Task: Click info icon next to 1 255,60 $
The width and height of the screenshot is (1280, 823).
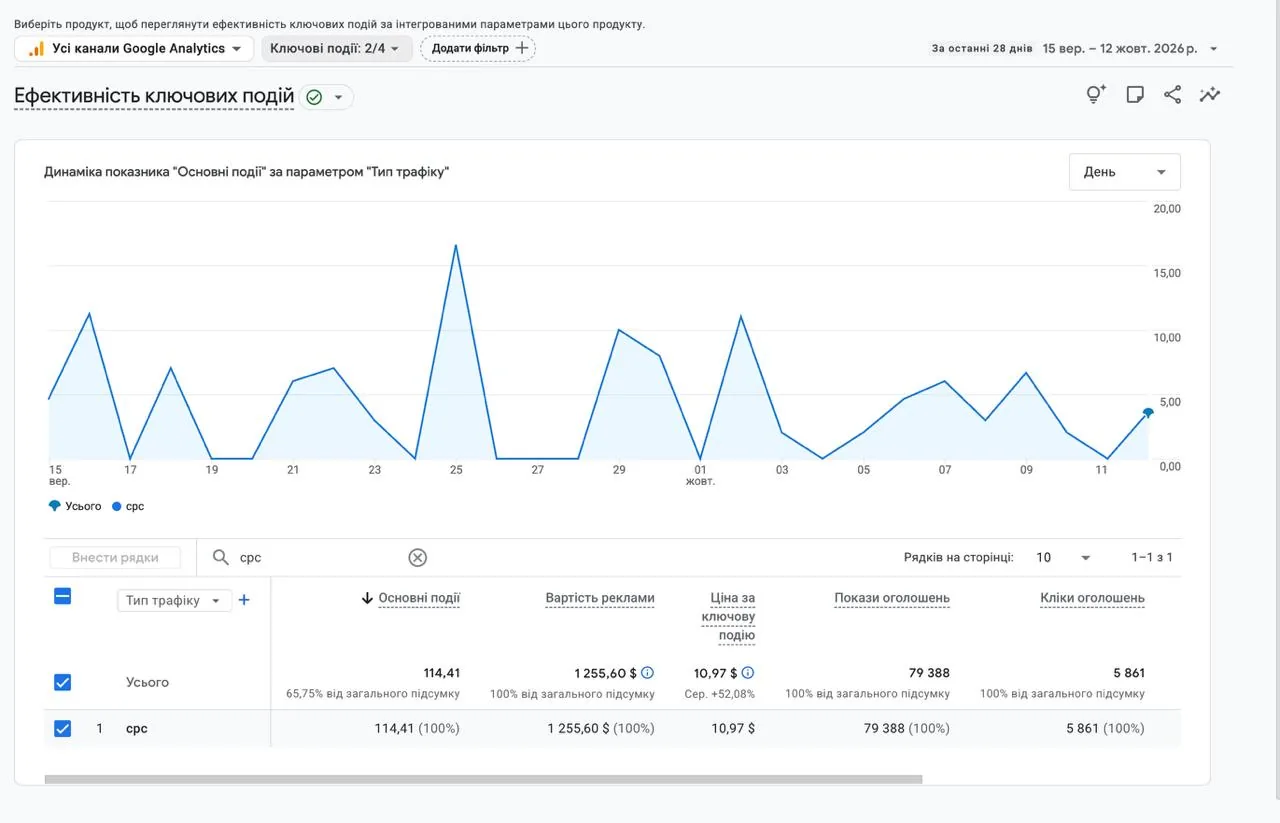Action: pyautogui.click(x=648, y=673)
